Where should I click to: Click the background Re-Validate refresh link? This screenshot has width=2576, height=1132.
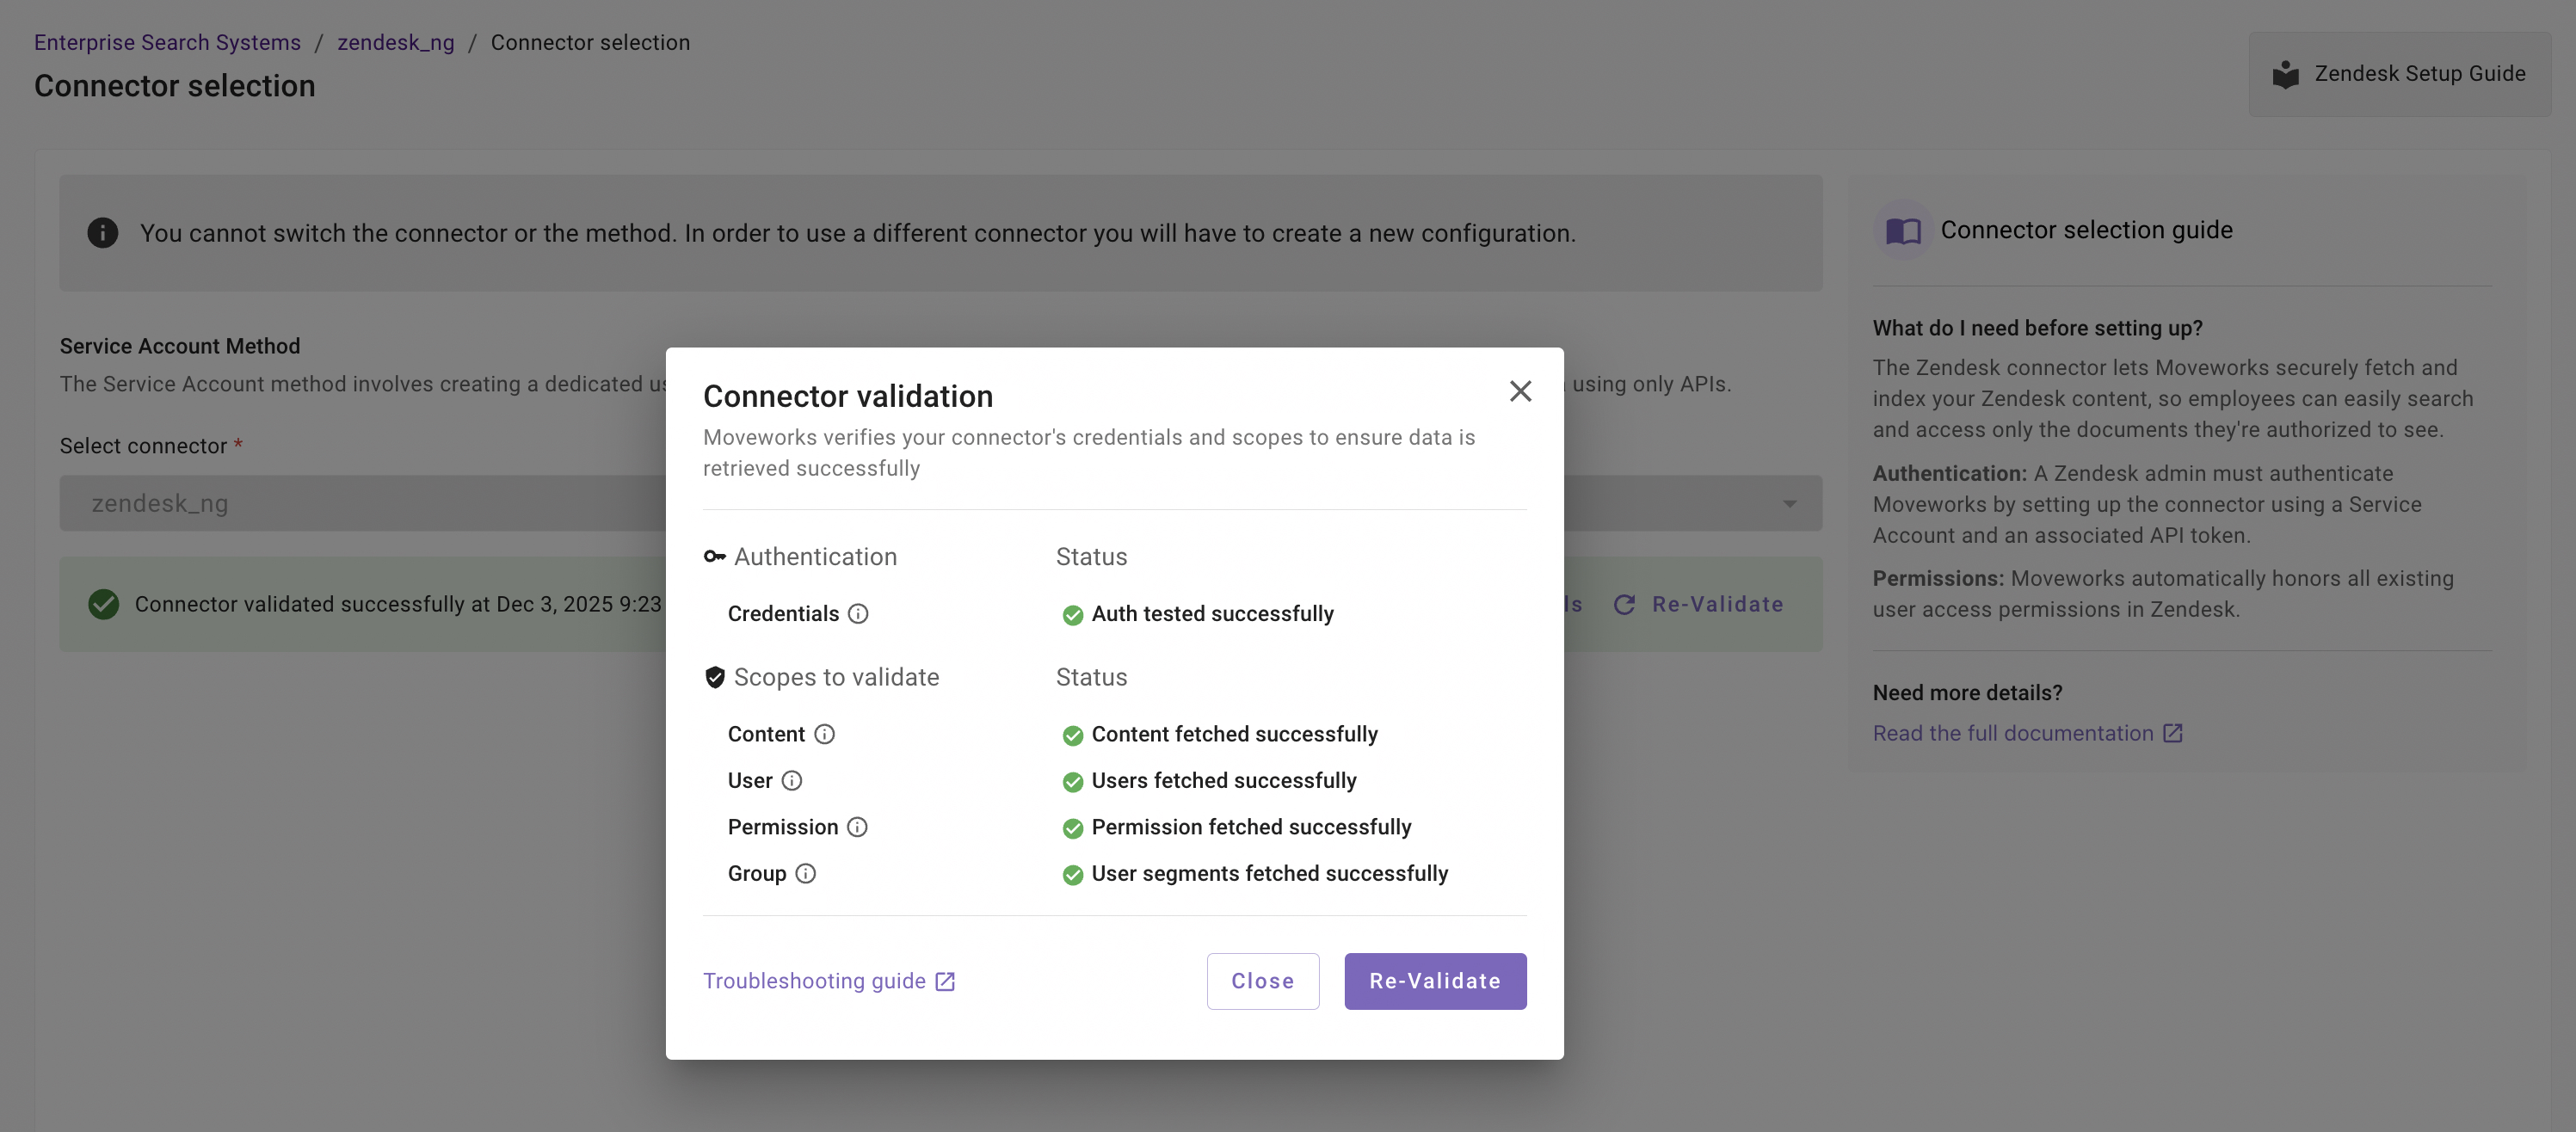click(1699, 604)
